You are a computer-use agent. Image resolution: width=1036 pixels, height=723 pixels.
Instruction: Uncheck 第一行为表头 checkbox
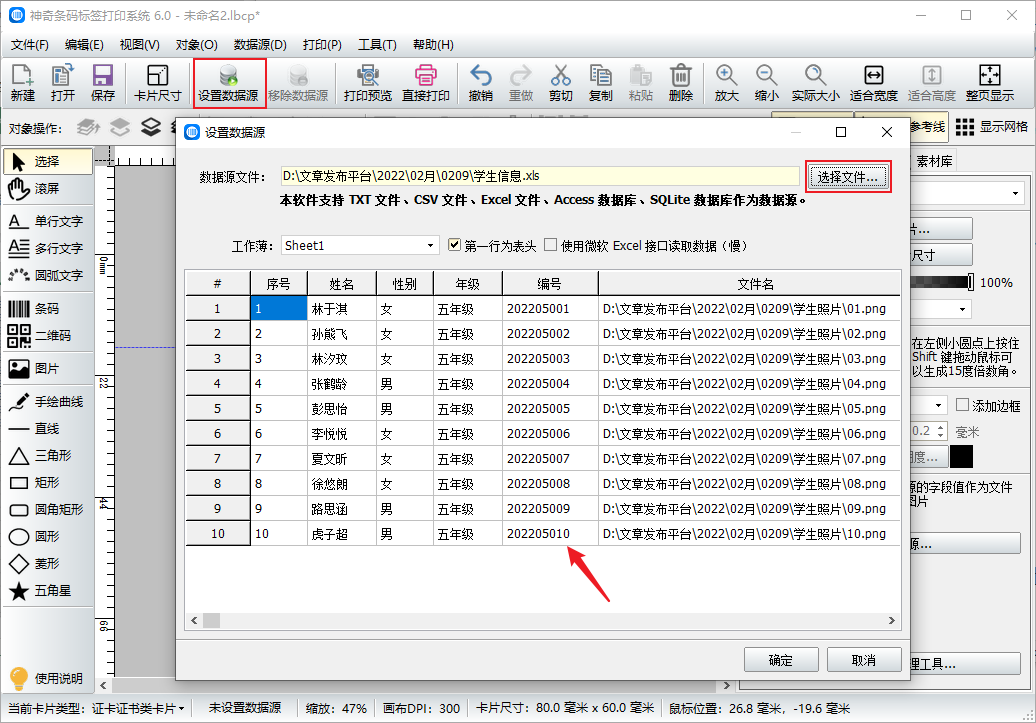click(x=455, y=245)
